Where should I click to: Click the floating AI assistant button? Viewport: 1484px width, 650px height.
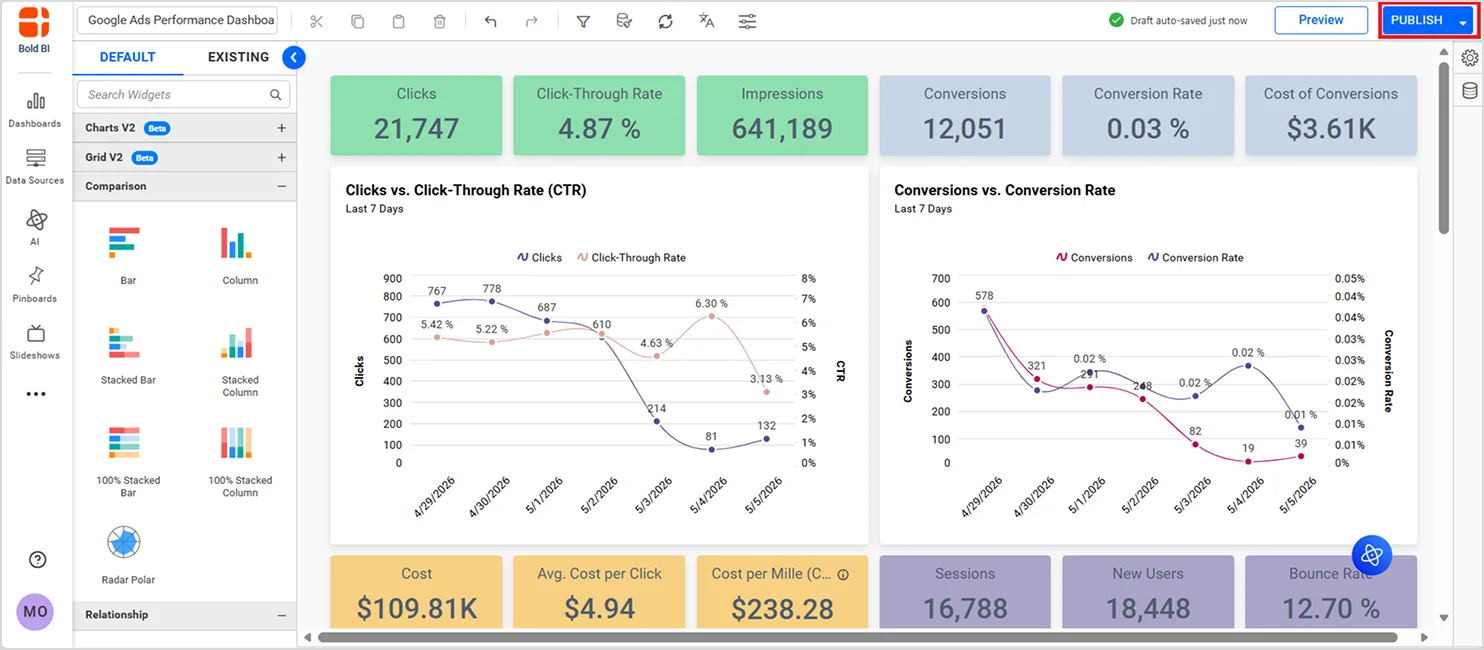pos(1372,554)
